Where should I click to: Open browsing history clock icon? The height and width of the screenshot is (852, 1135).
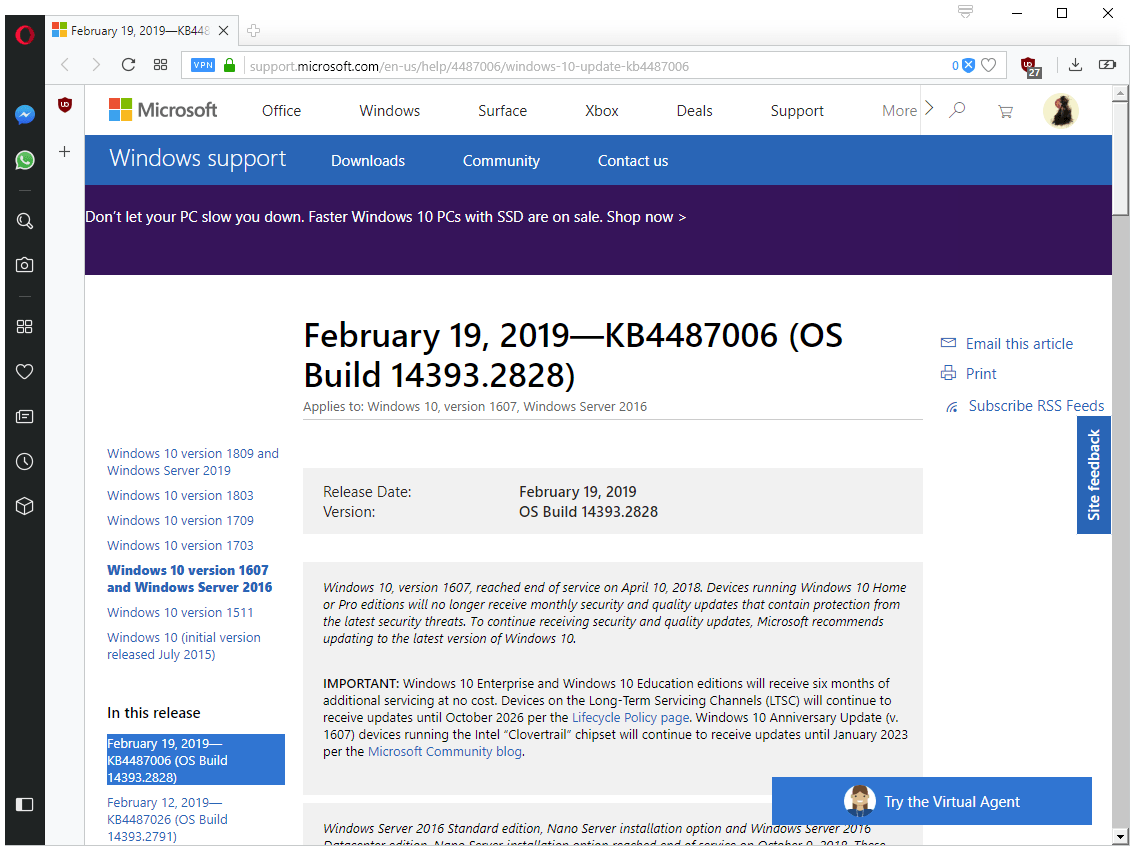[x=25, y=461]
